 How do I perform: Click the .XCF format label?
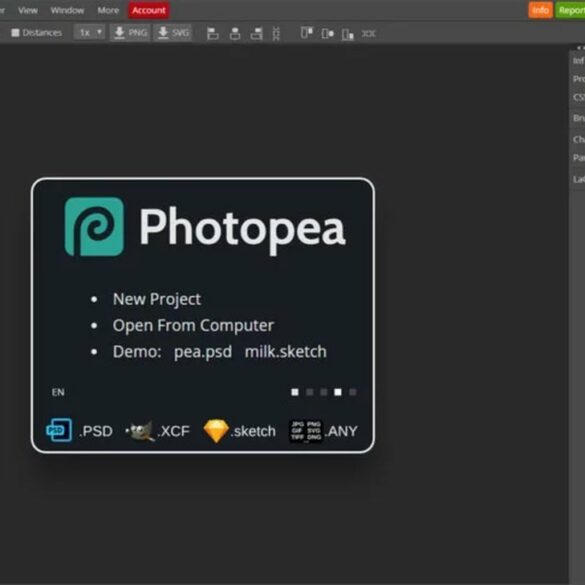click(x=173, y=431)
